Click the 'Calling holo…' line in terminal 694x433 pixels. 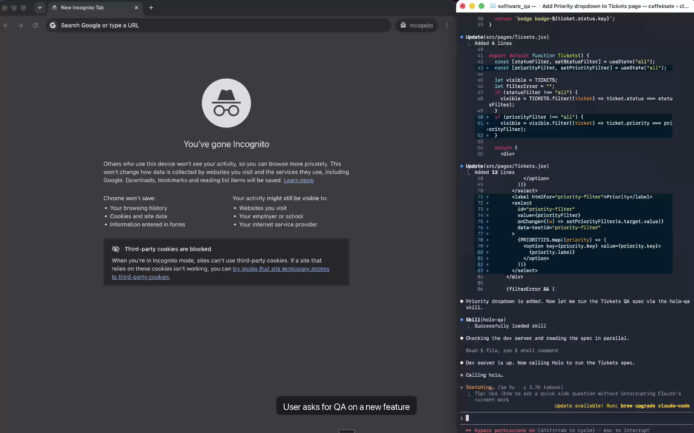[x=484, y=375]
